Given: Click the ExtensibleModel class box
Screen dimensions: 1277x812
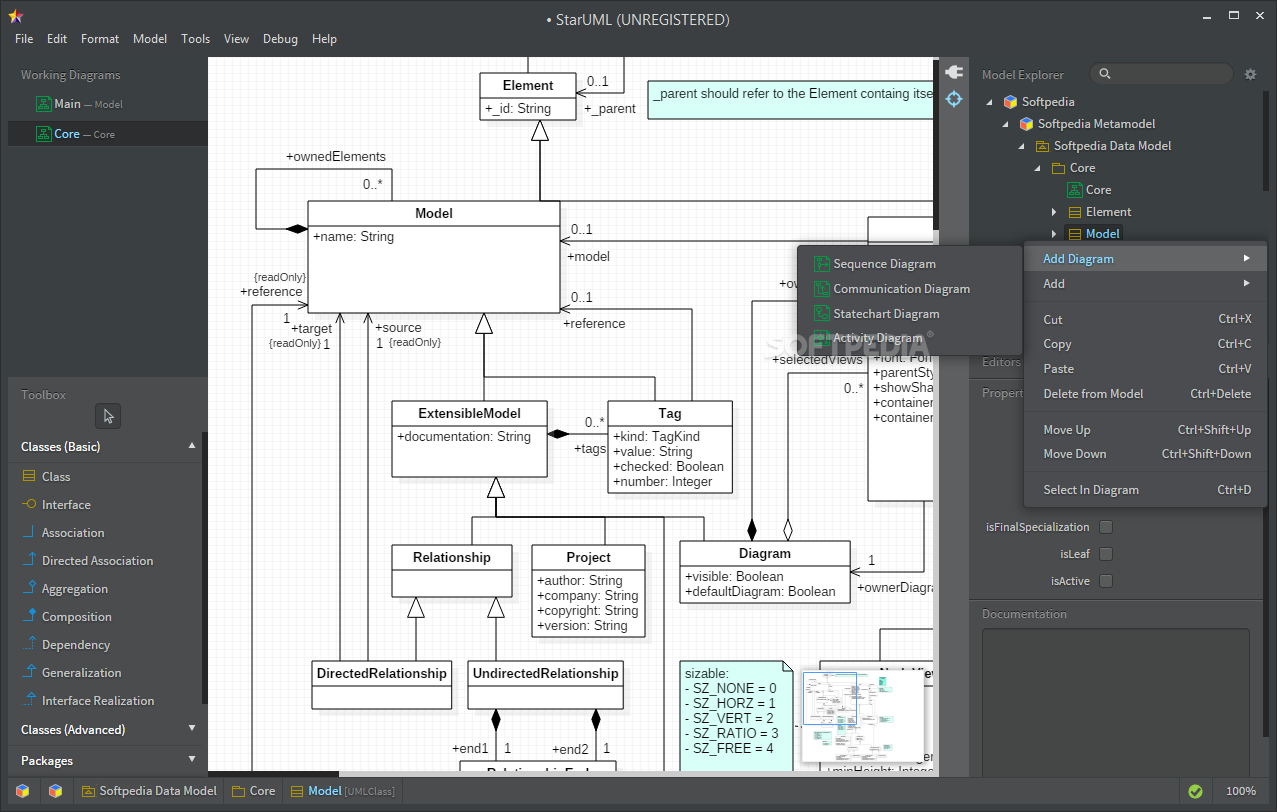Looking at the screenshot, I should [470, 438].
